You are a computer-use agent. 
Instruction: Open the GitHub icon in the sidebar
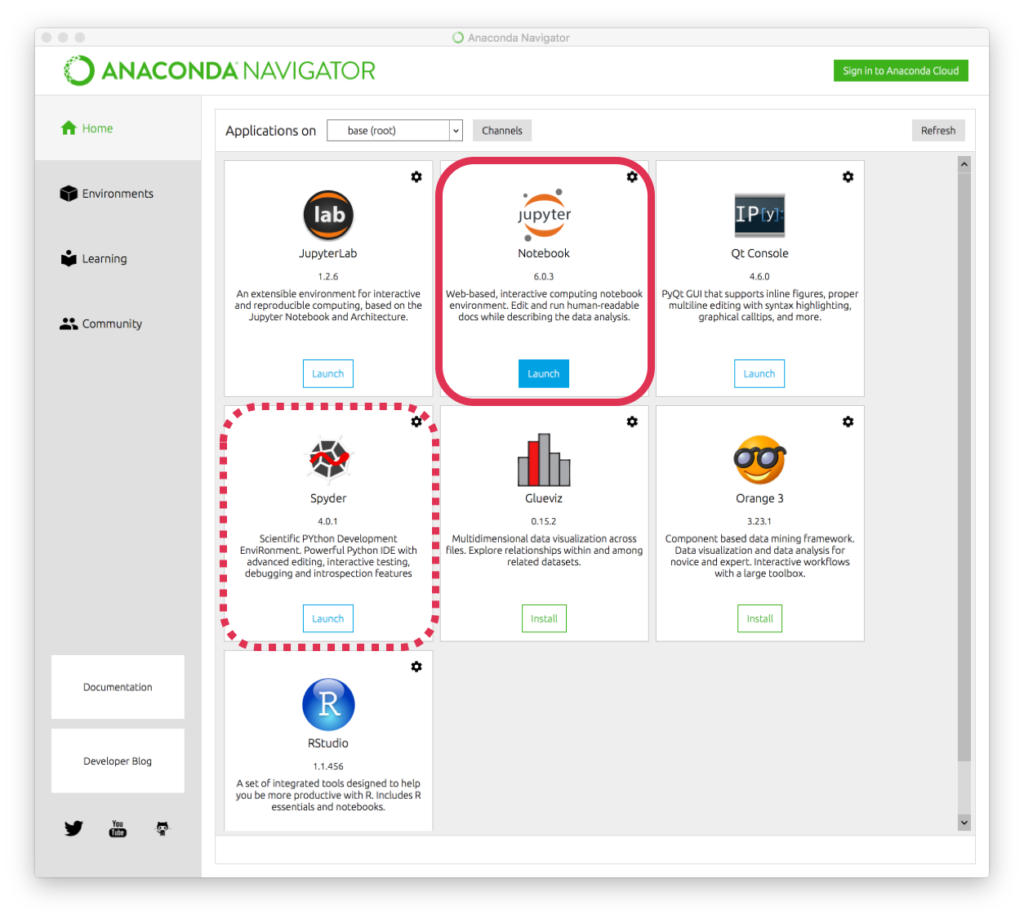coord(162,828)
